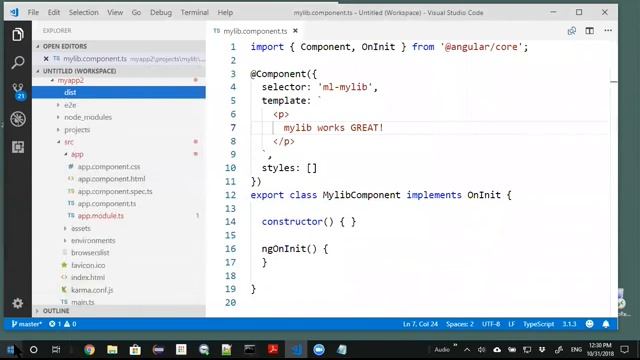Screen dimensions: 640x360
Task: Open the Go menu
Action: (x=136, y=13)
